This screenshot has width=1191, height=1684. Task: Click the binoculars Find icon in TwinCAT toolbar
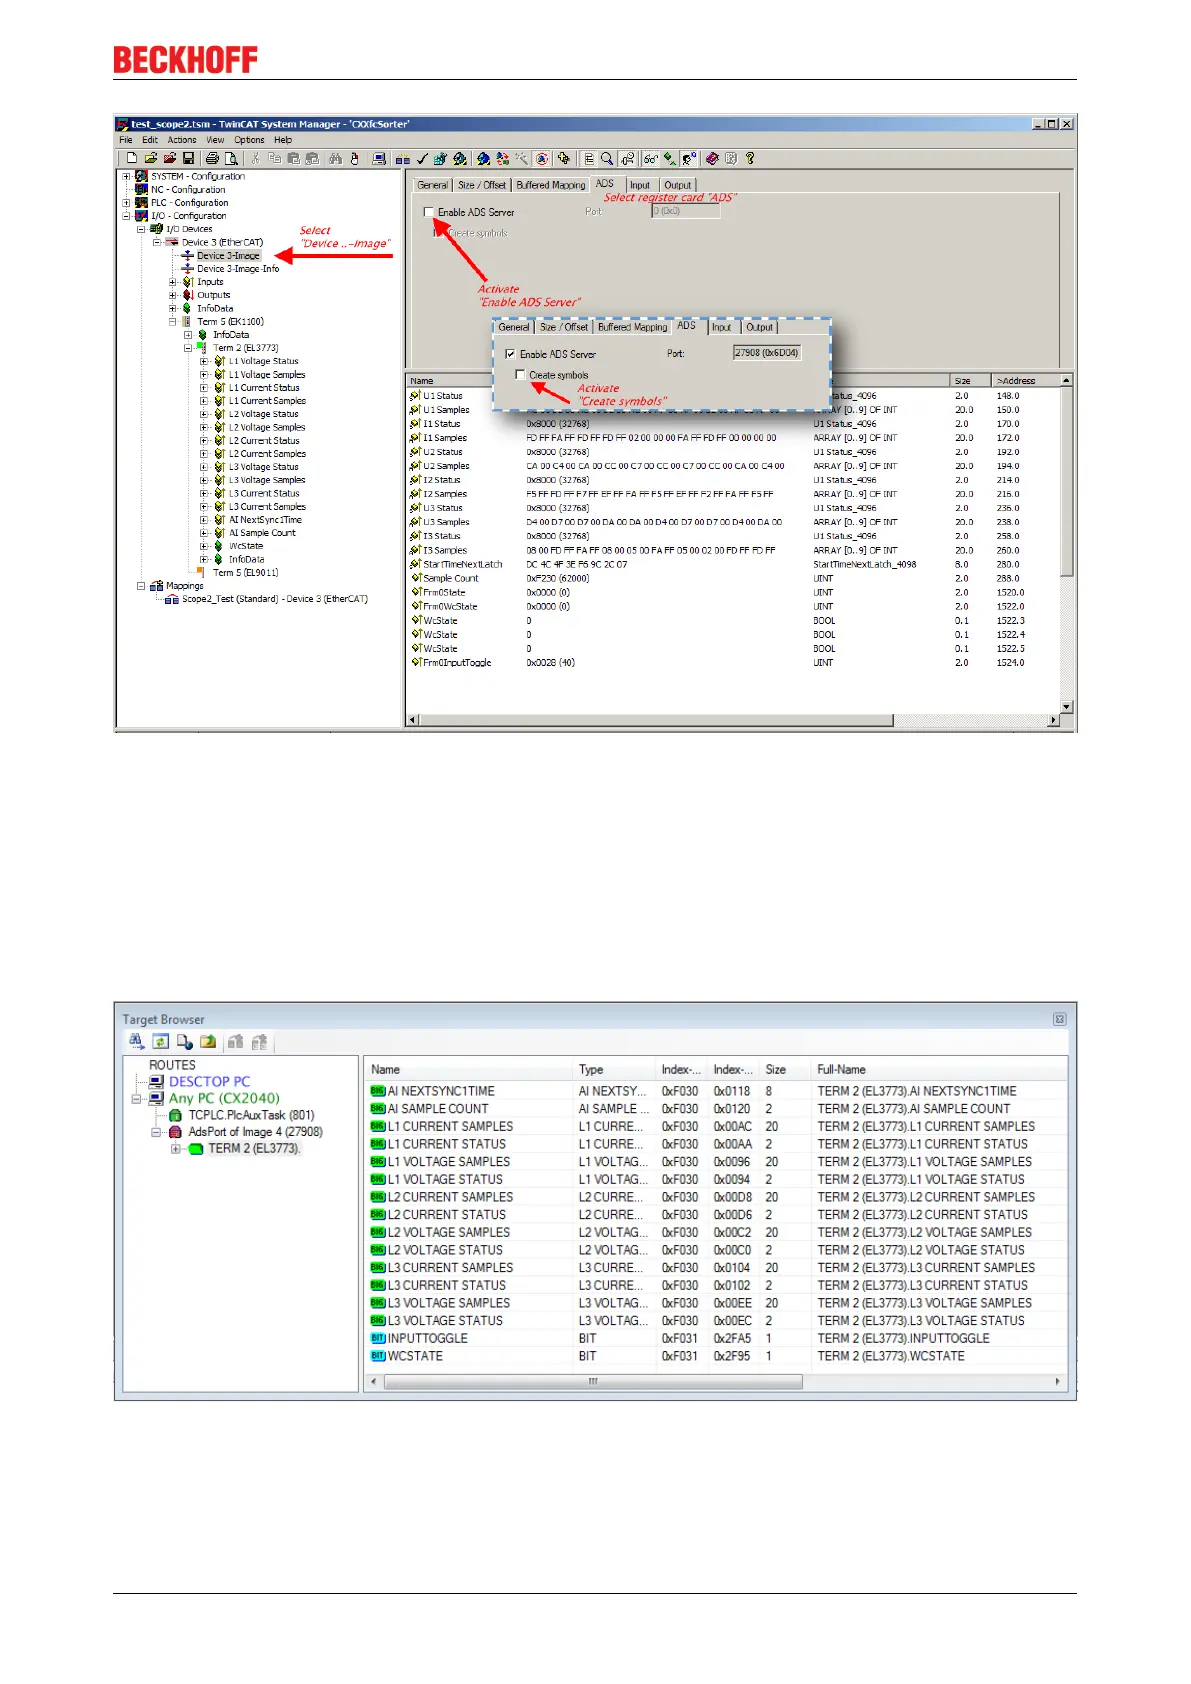click(x=335, y=158)
